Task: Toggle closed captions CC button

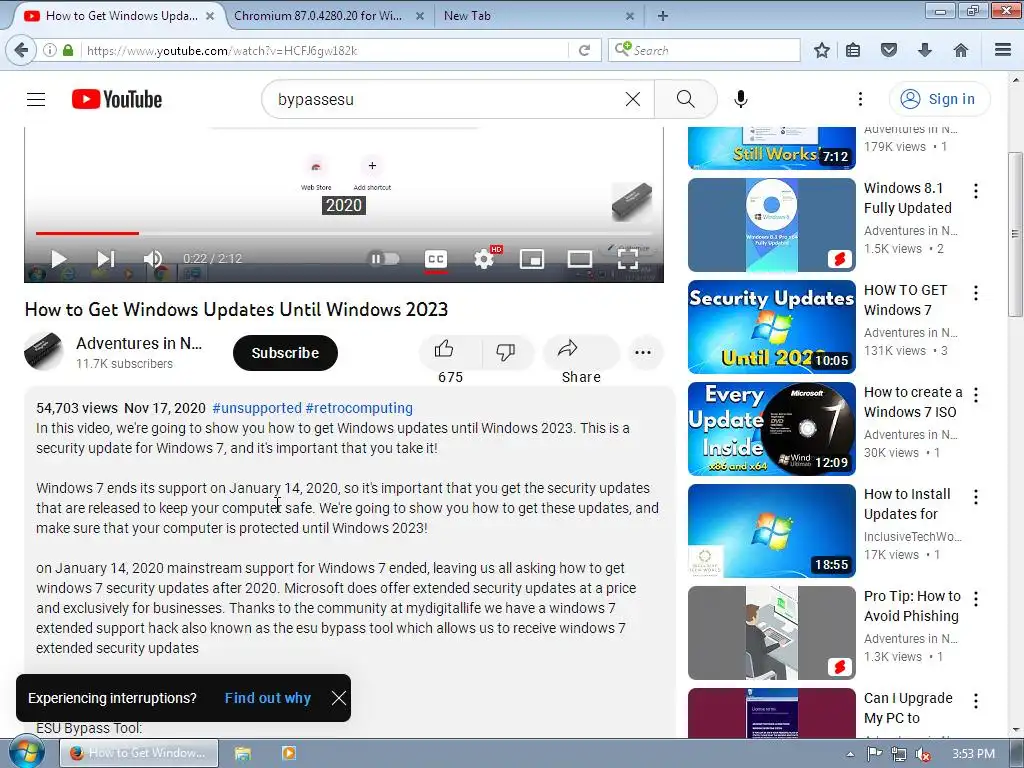Action: click(x=436, y=259)
